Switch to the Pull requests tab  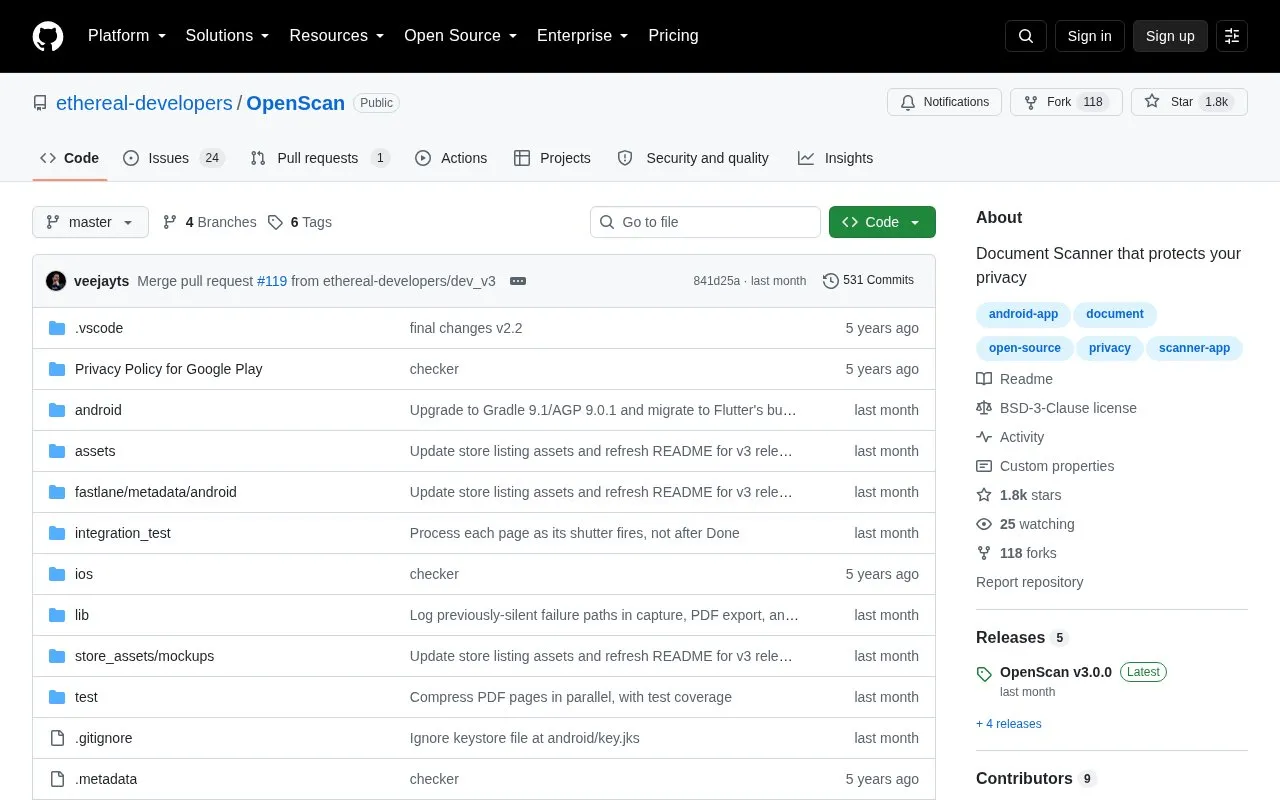click(x=320, y=158)
